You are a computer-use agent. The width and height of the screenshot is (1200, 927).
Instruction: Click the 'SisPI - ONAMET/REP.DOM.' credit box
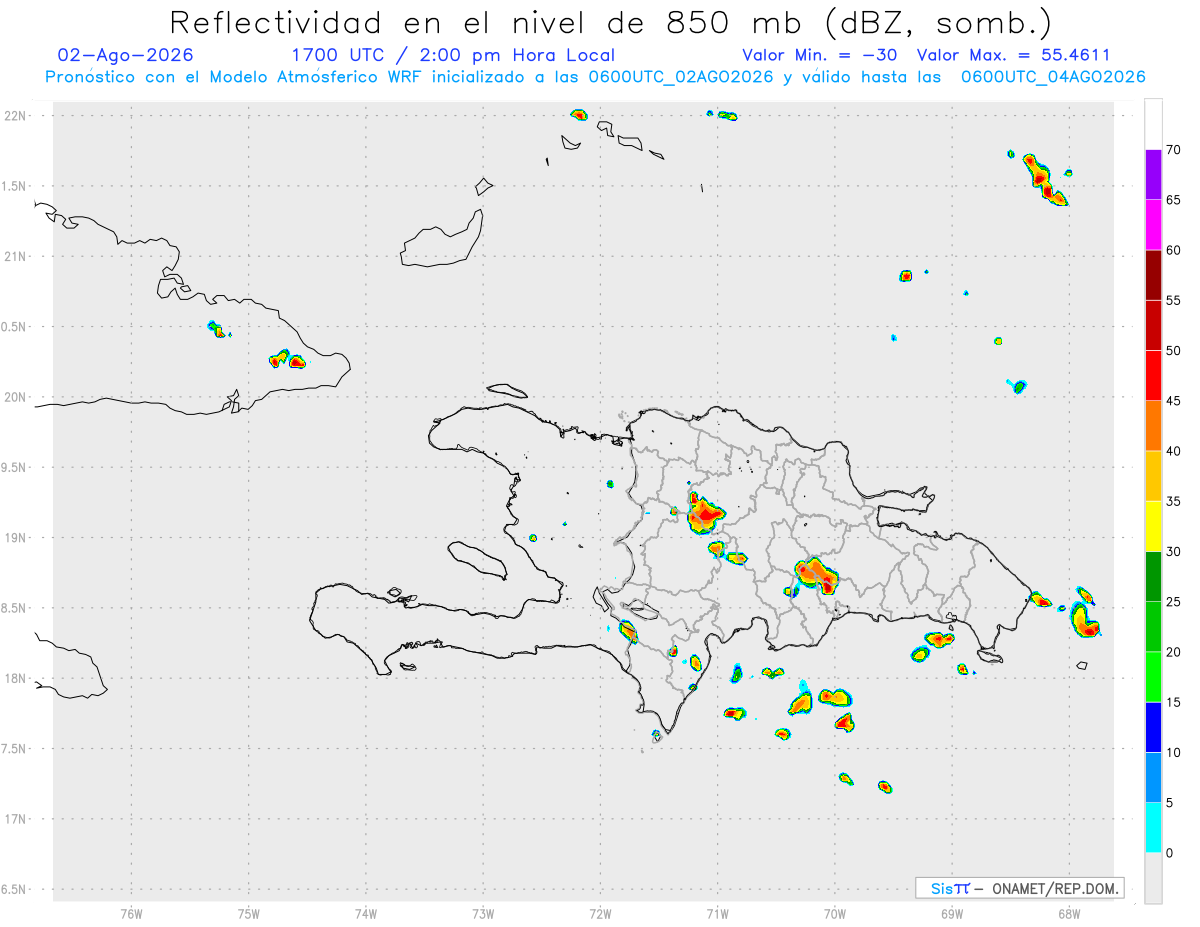coord(1019,888)
